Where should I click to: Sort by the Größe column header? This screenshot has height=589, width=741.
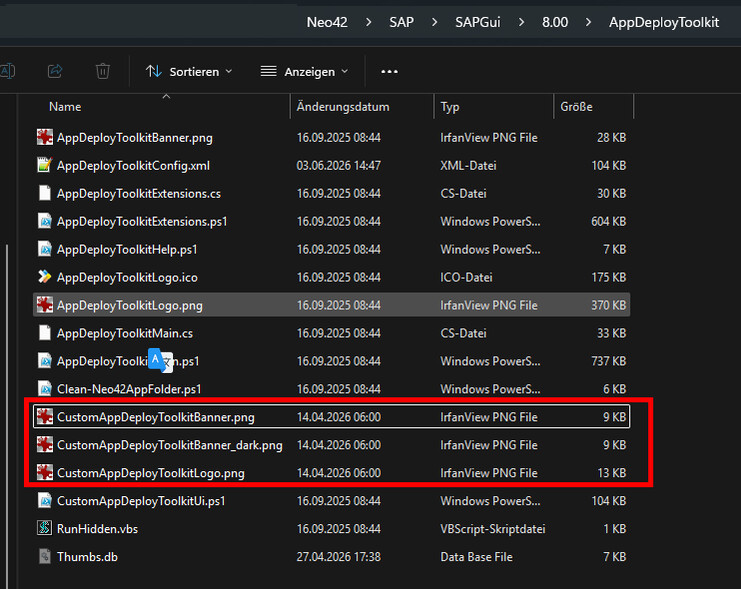pos(576,107)
